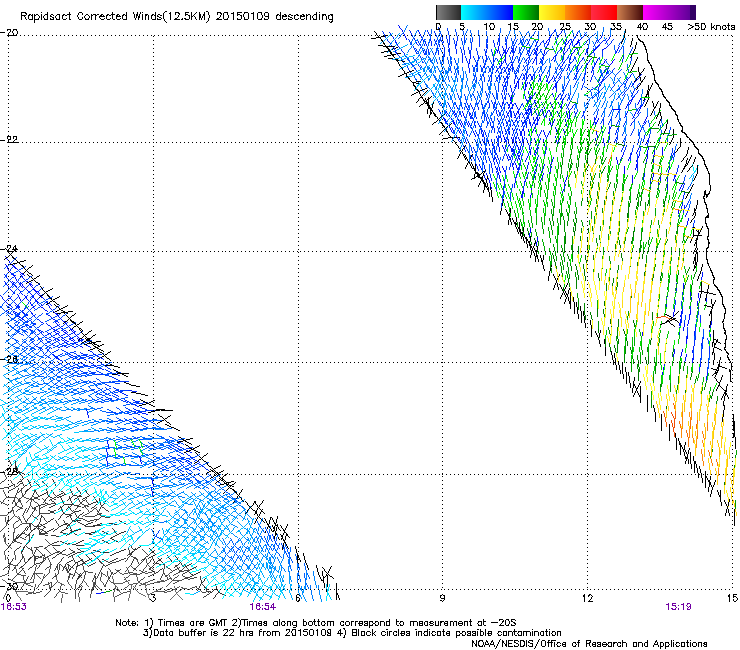Screen dimensions: 740x650
Task: Click the 'NOAA/NESDIS/Office of Research and Applications' credit
Action: tap(589, 644)
